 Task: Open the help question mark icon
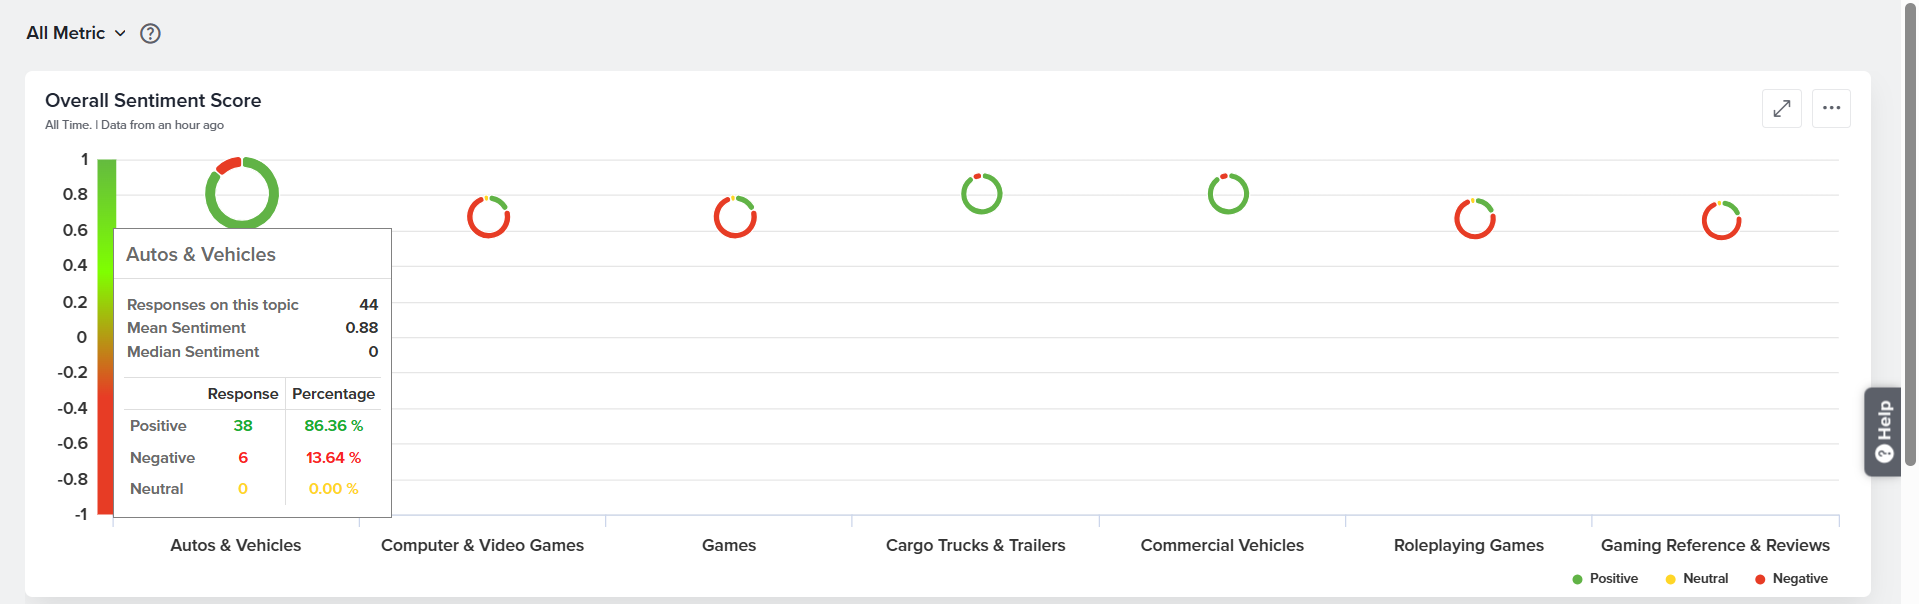point(150,33)
